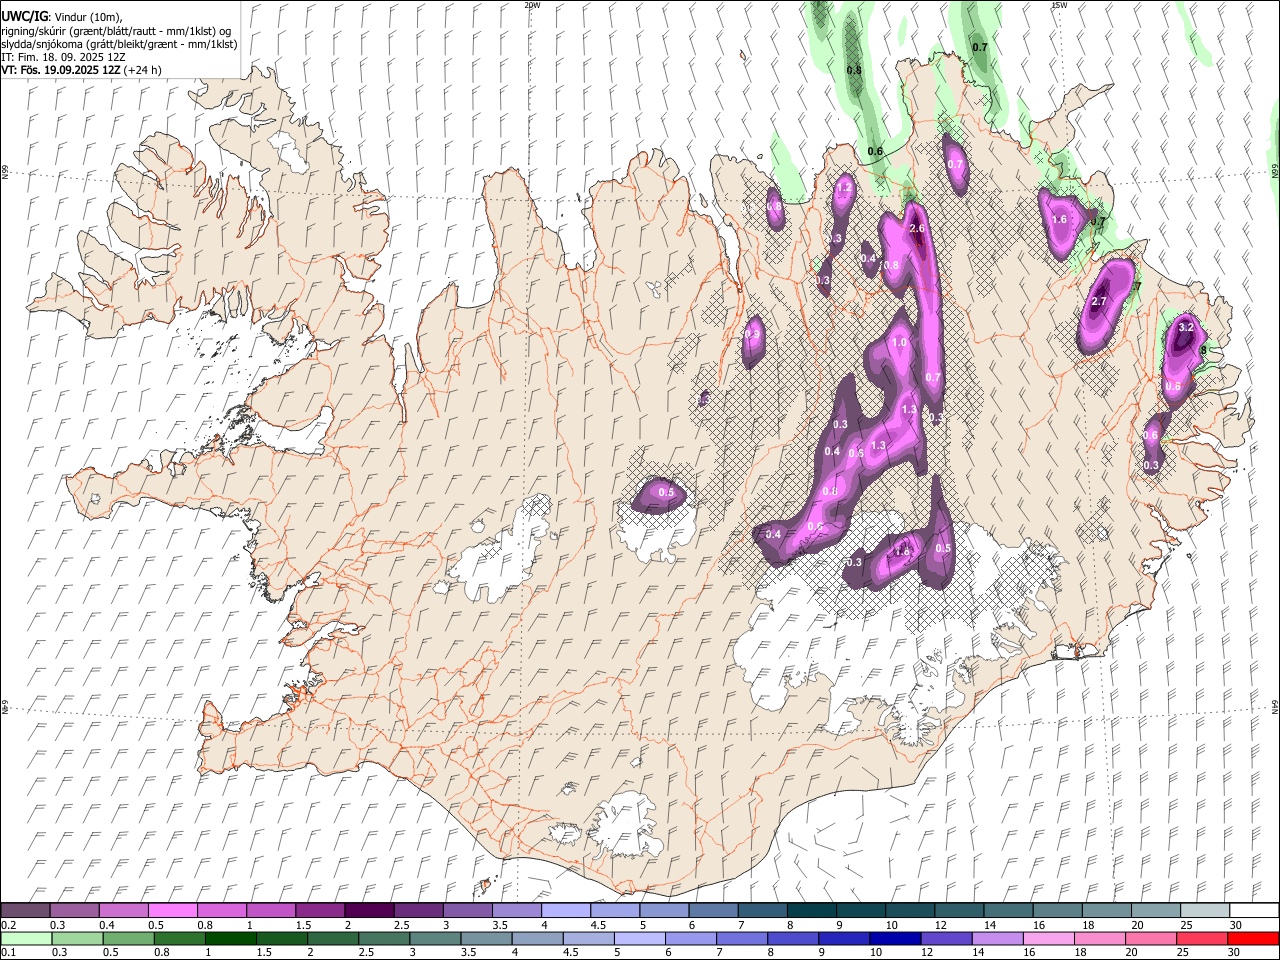Select the dark green bottom-row swatch between 1 and 1.5
This screenshot has height=960, width=1280.
pos(230,938)
